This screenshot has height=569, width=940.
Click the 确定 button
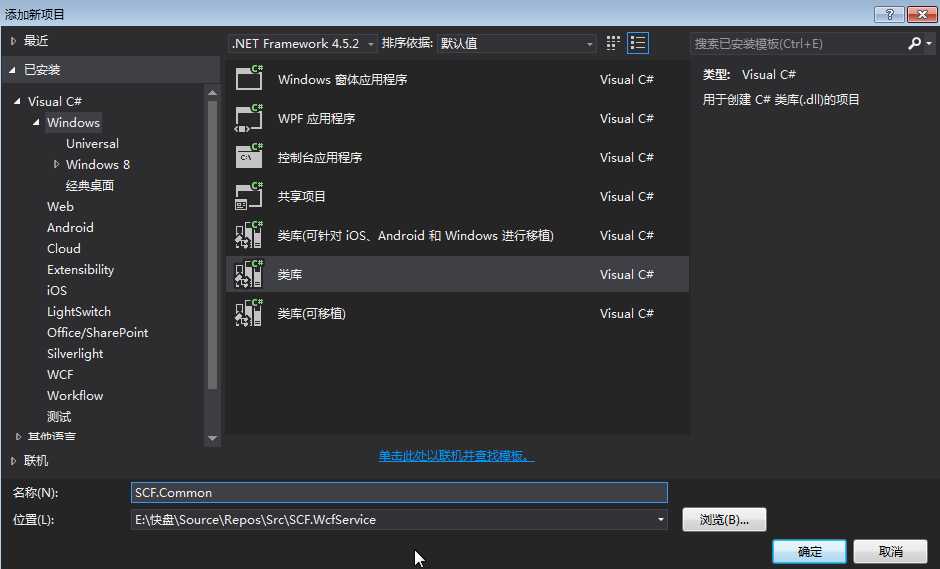(809, 551)
